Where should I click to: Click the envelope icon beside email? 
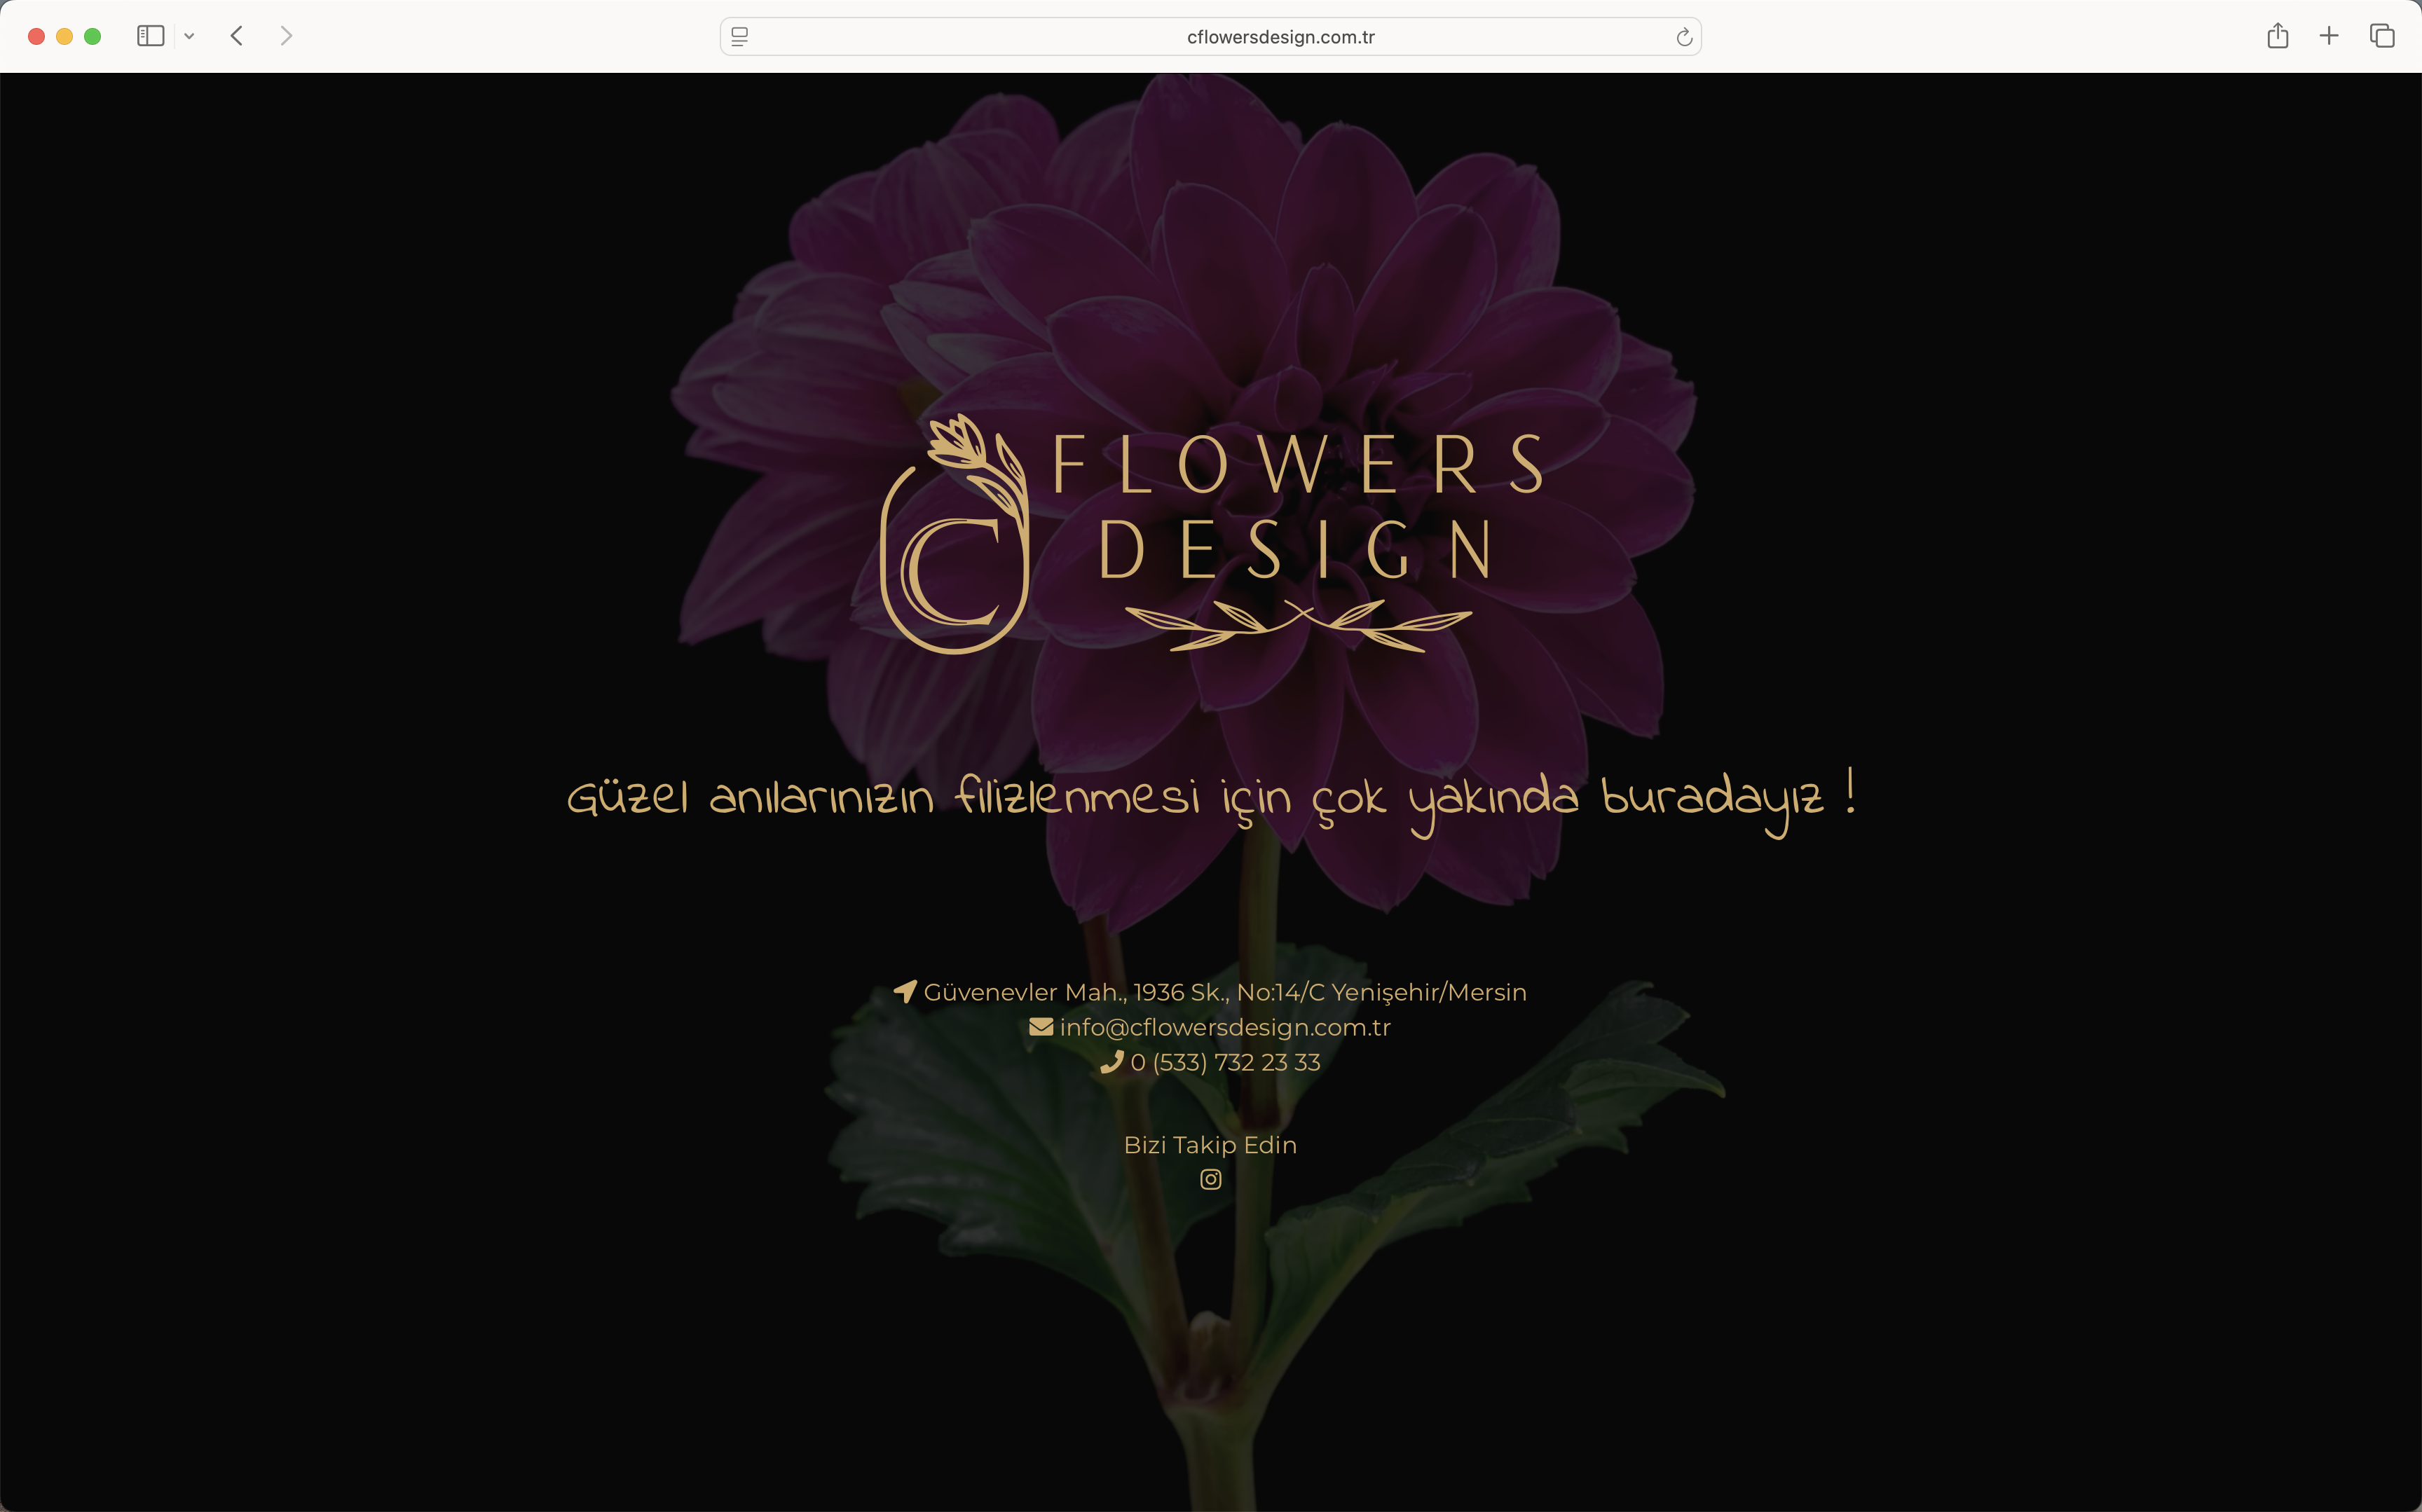tap(1041, 1027)
